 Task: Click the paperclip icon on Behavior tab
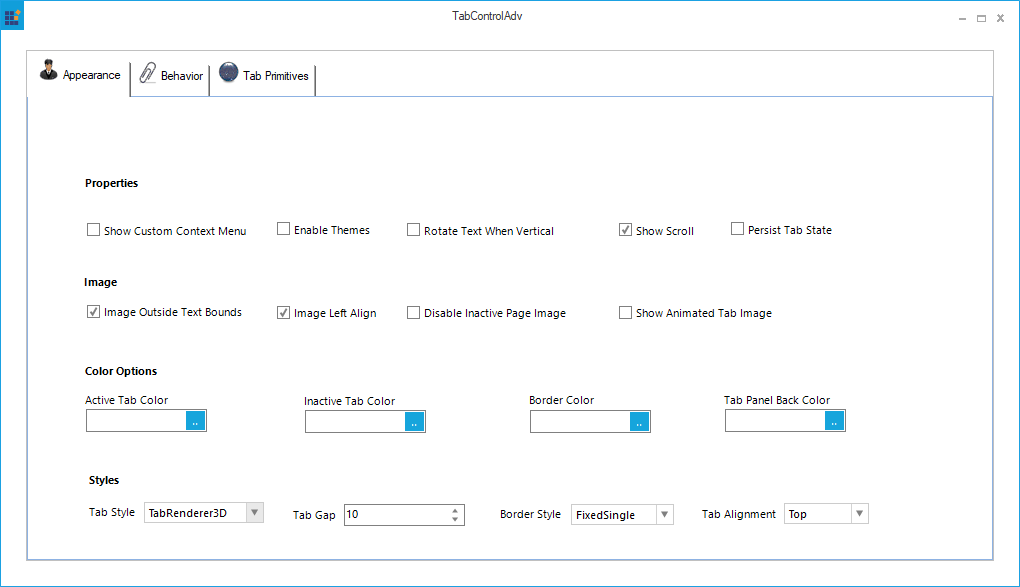click(147, 73)
